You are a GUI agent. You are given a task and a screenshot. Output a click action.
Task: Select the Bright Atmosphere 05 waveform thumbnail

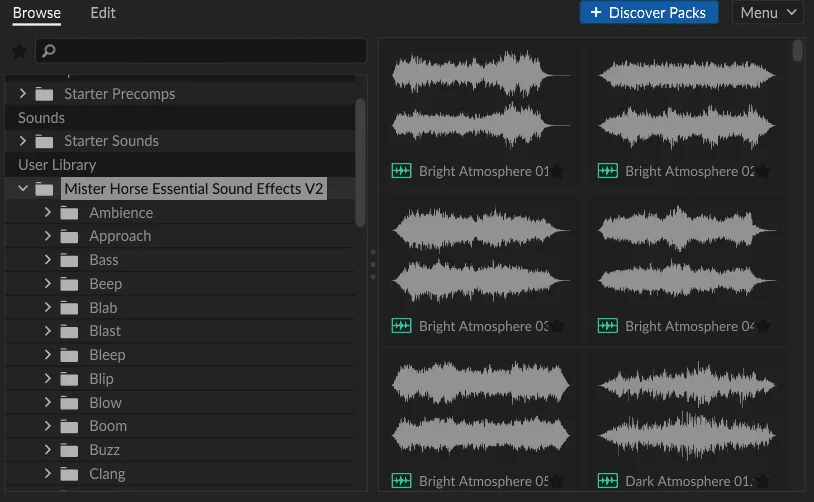click(481, 410)
